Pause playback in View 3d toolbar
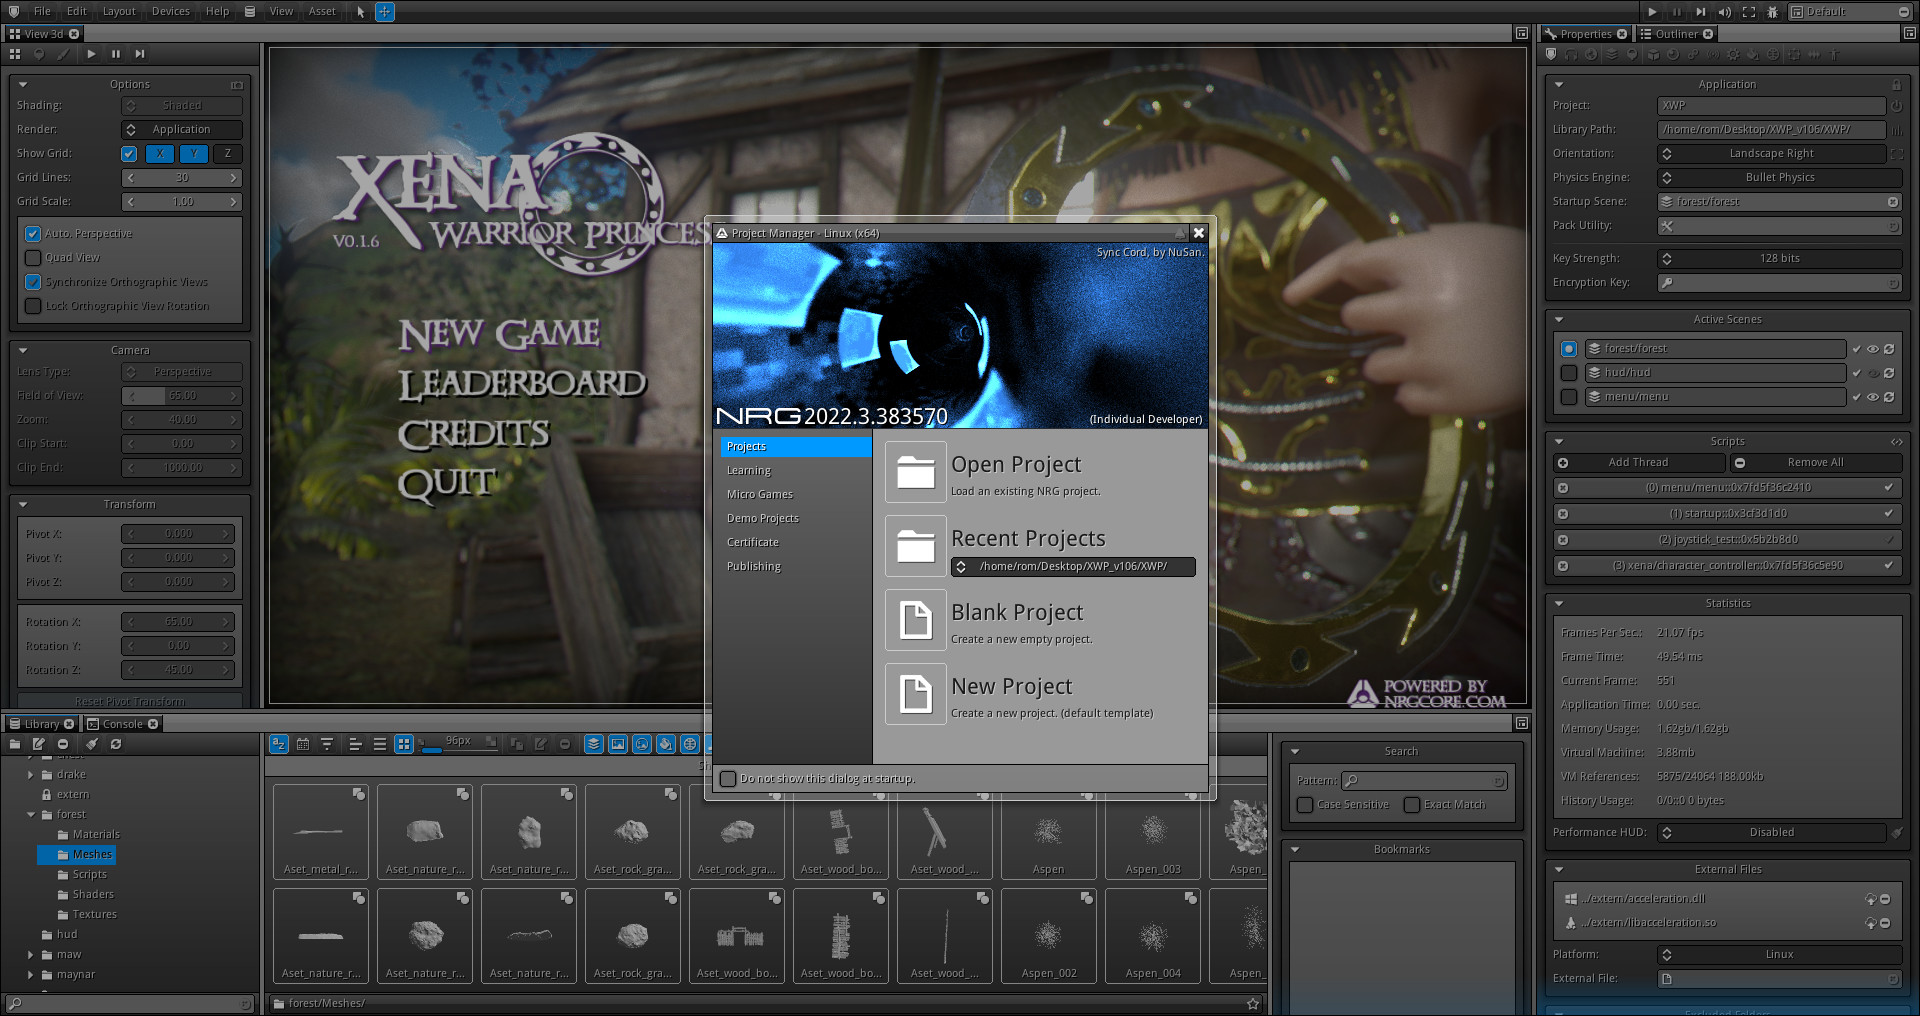The width and height of the screenshot is (1920, 1016). (x=115, y=54)
